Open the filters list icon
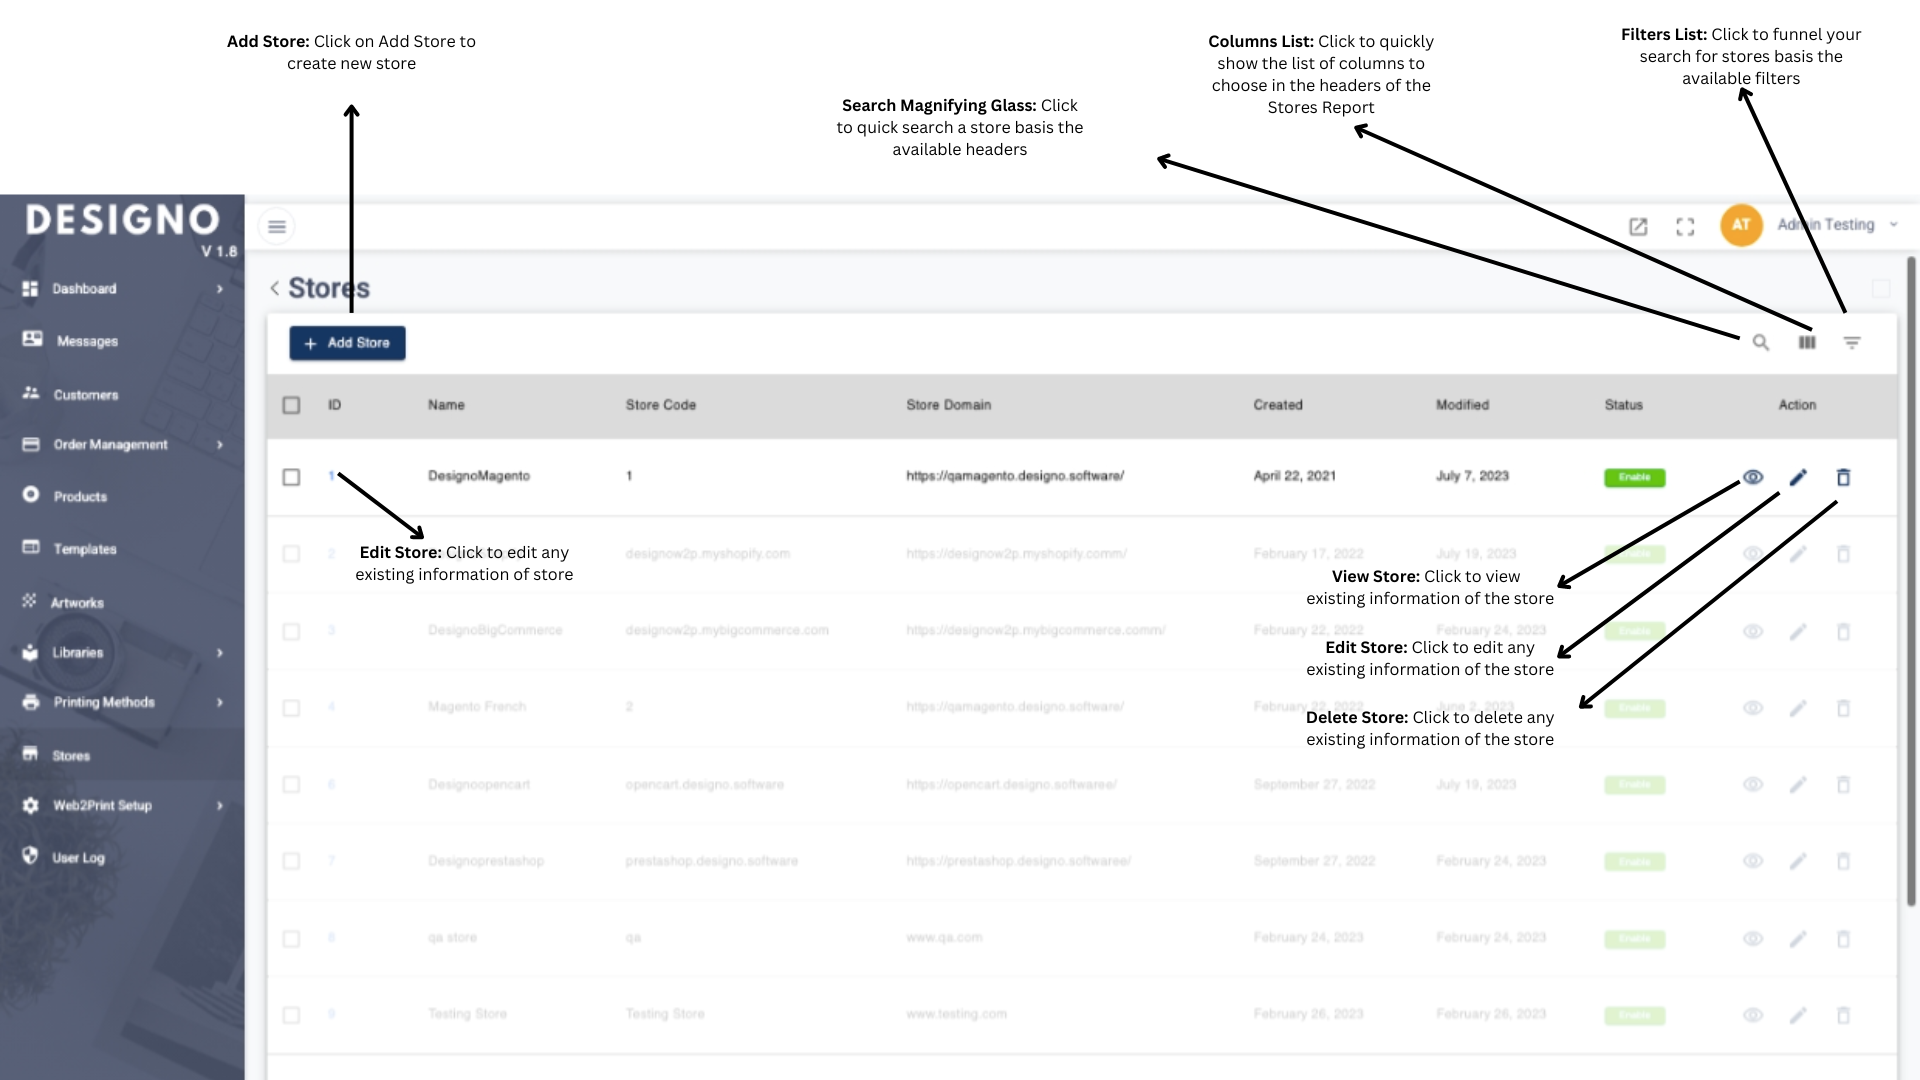 1851,343
